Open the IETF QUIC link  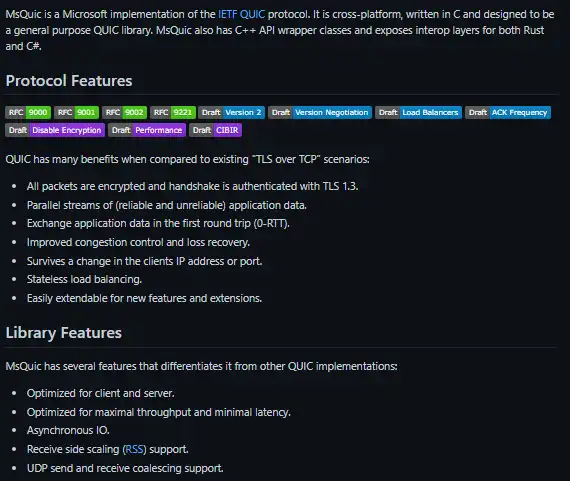pos(241,14)
